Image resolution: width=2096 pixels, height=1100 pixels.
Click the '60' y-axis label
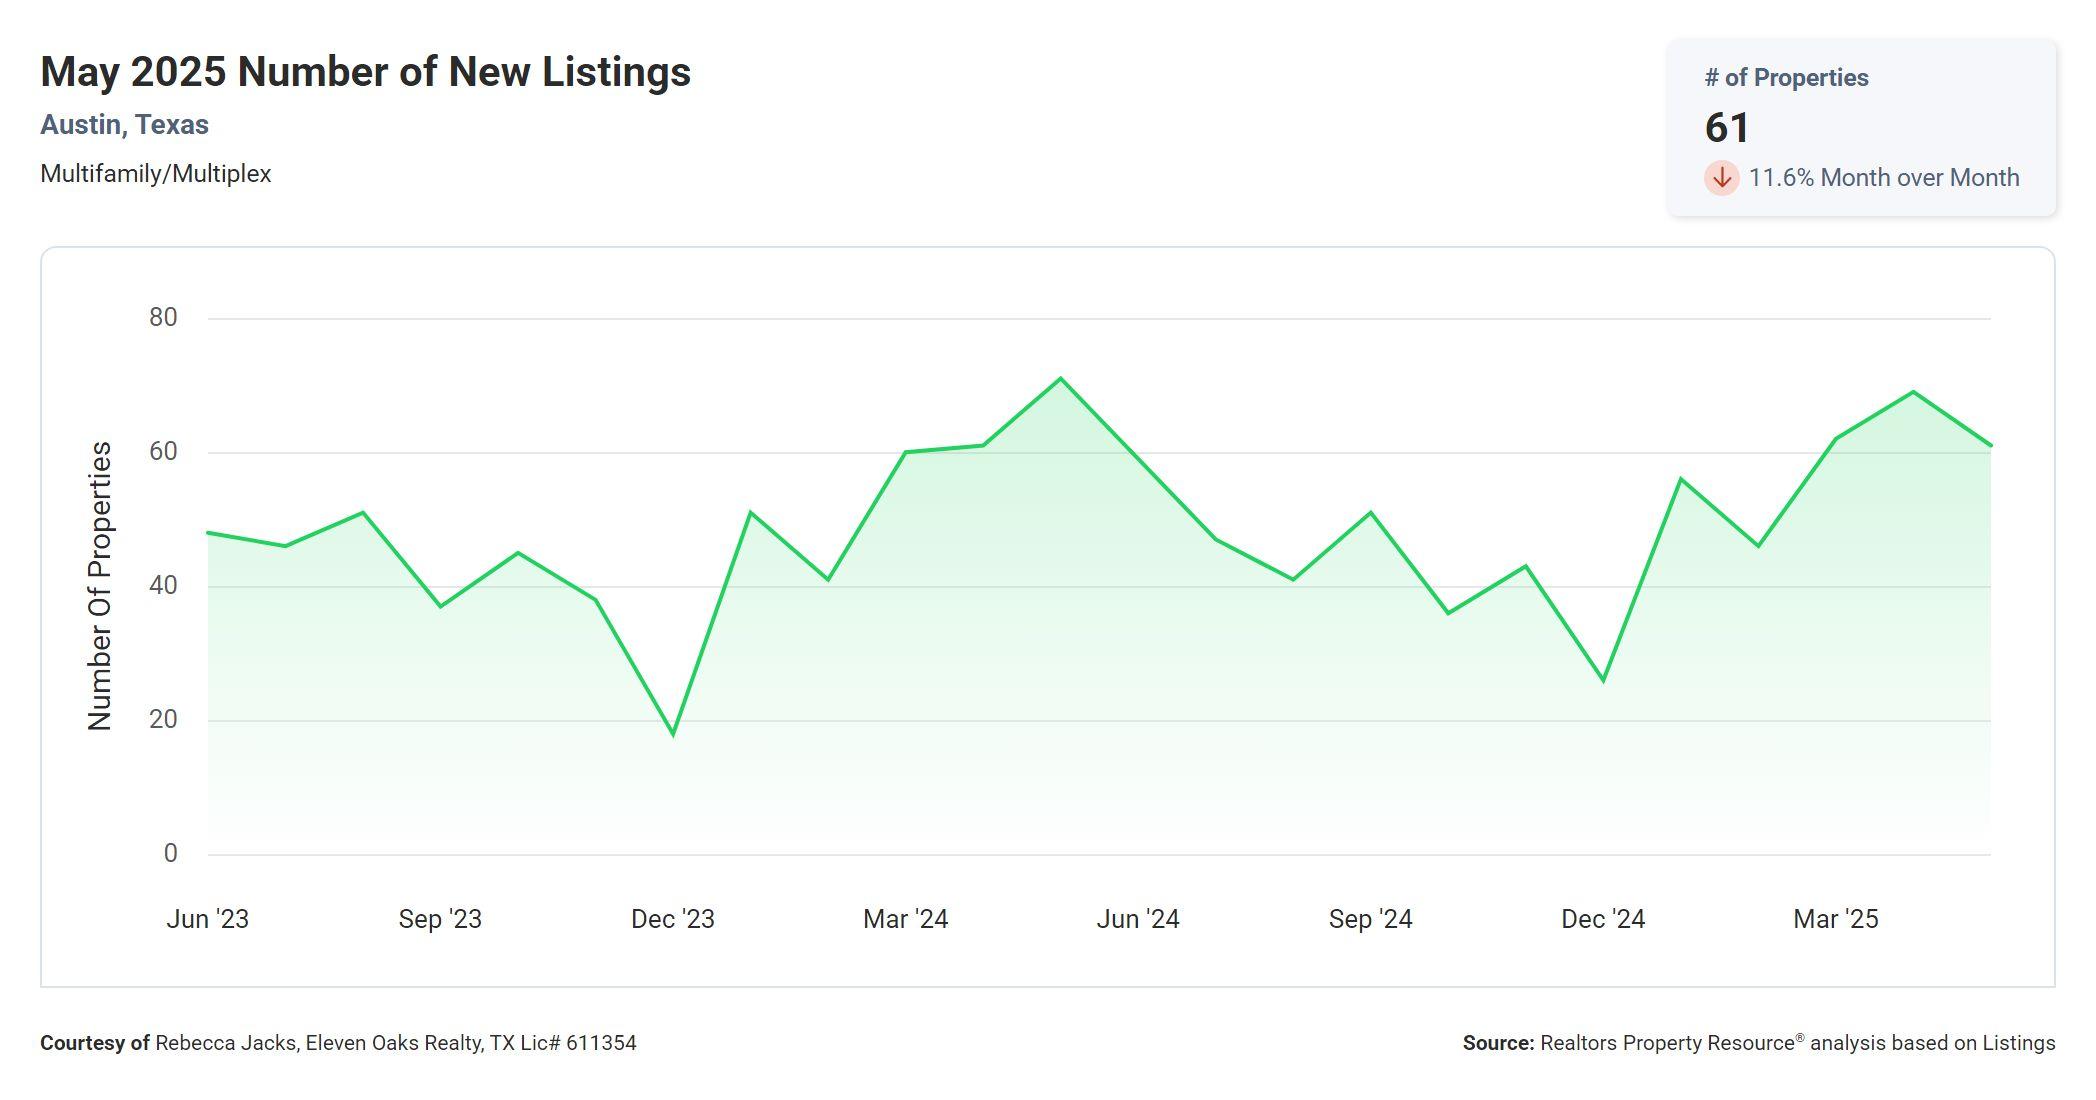(163, 452)
